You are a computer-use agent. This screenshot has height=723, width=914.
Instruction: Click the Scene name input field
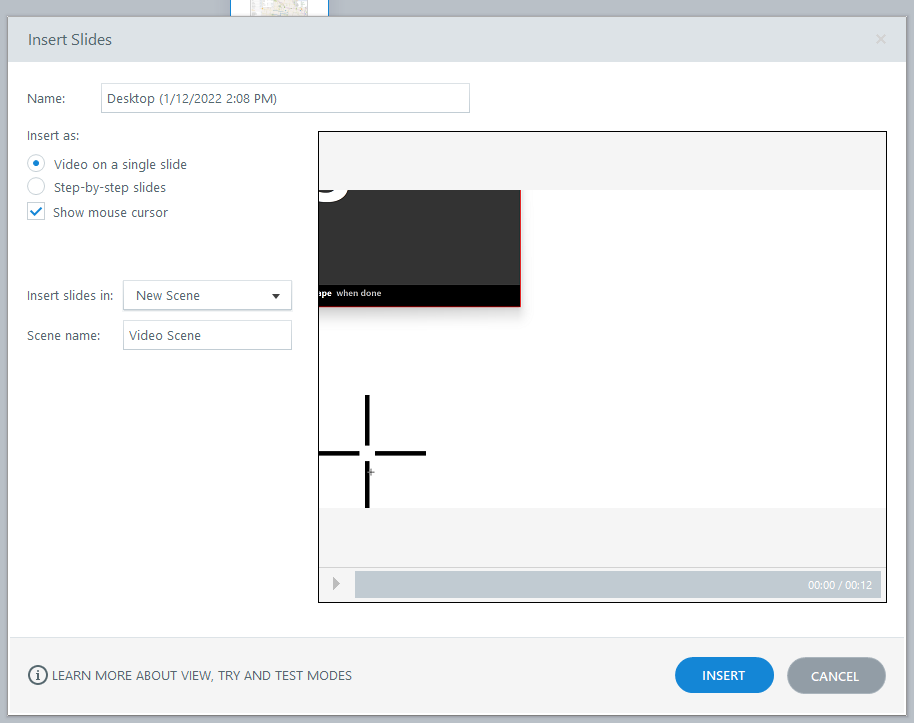(x=207, y=335)
